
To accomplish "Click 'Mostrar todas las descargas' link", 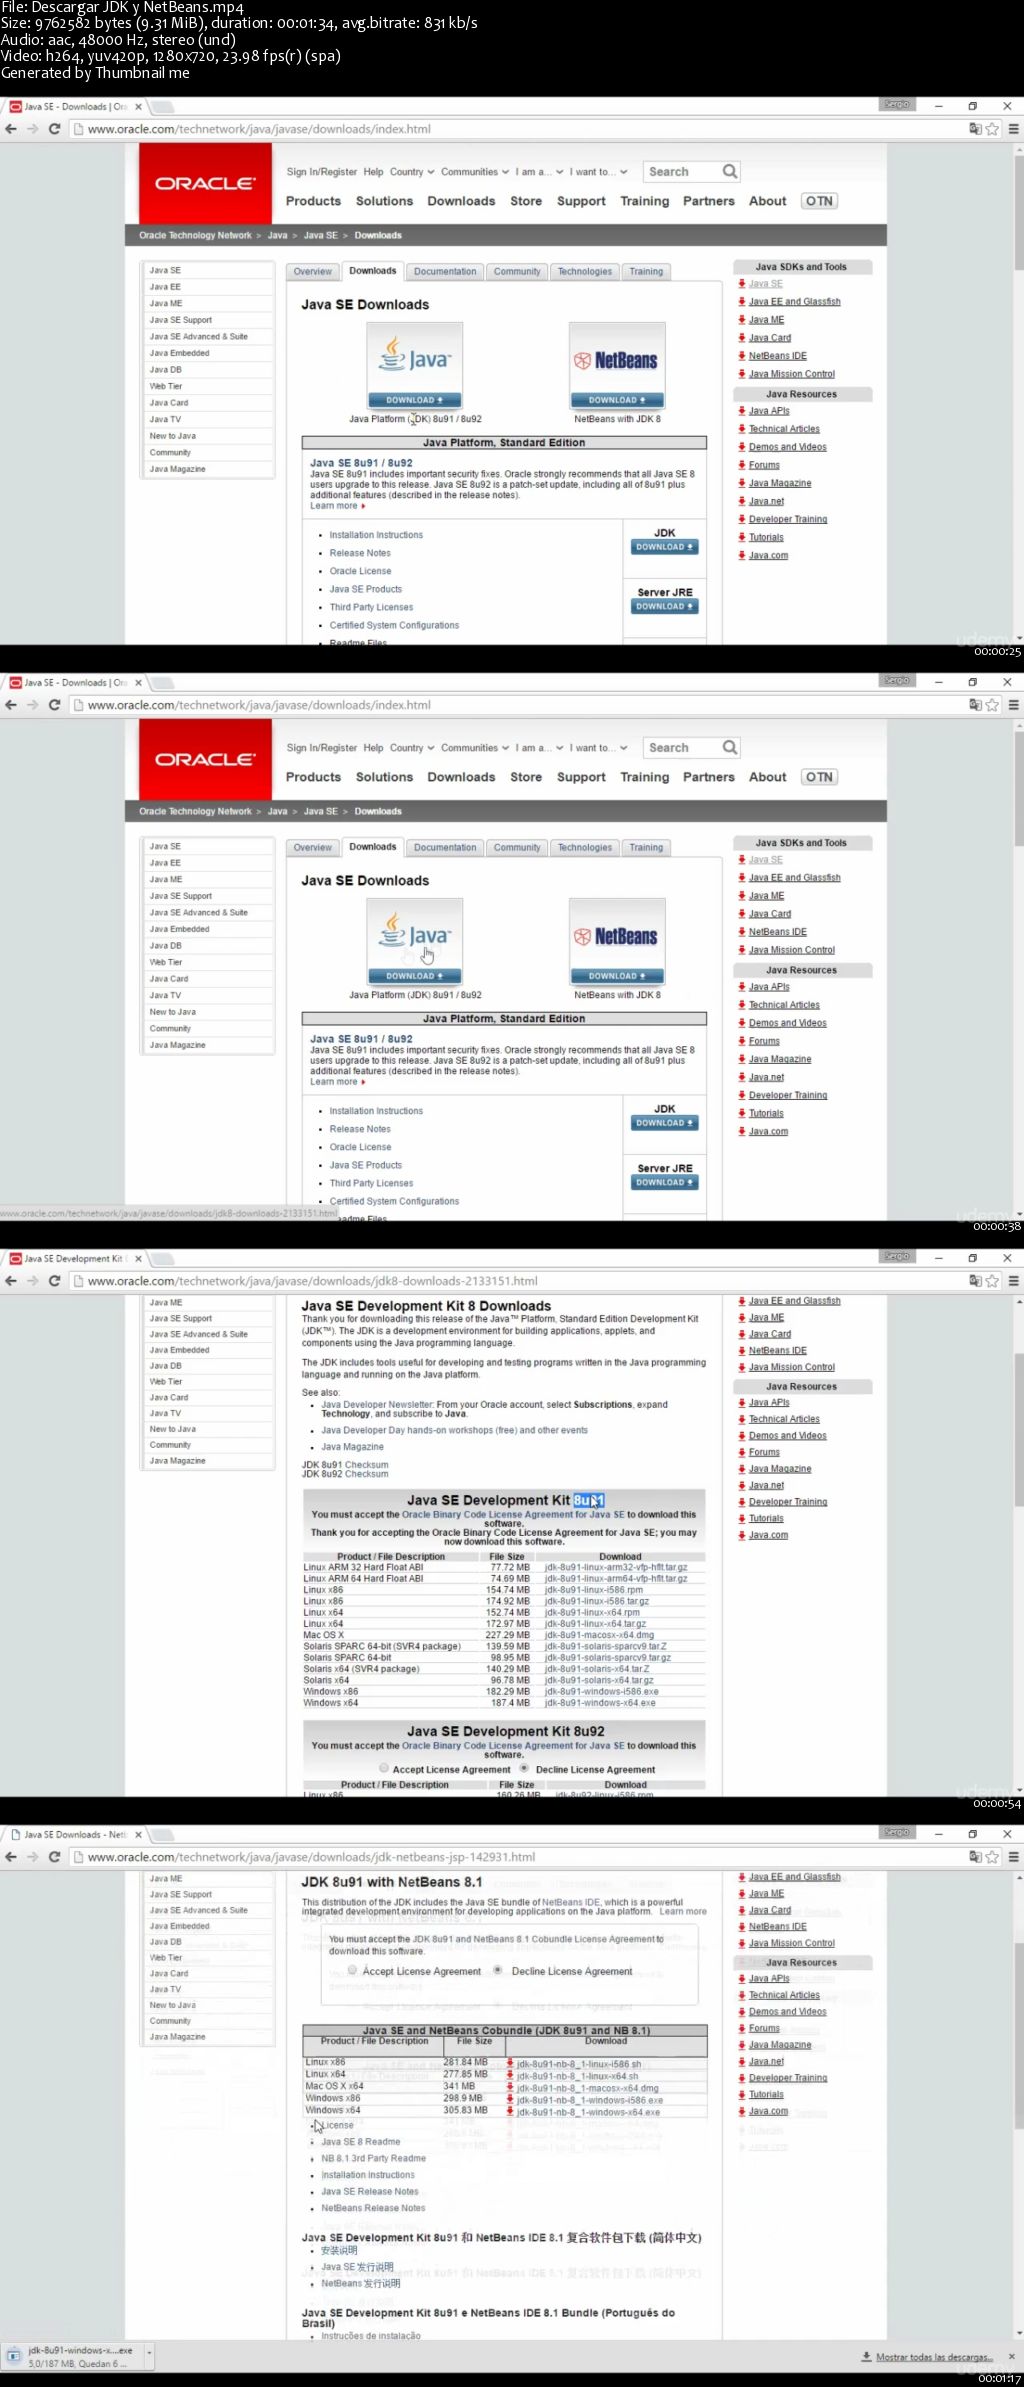I will click(x=934, y=2357).
